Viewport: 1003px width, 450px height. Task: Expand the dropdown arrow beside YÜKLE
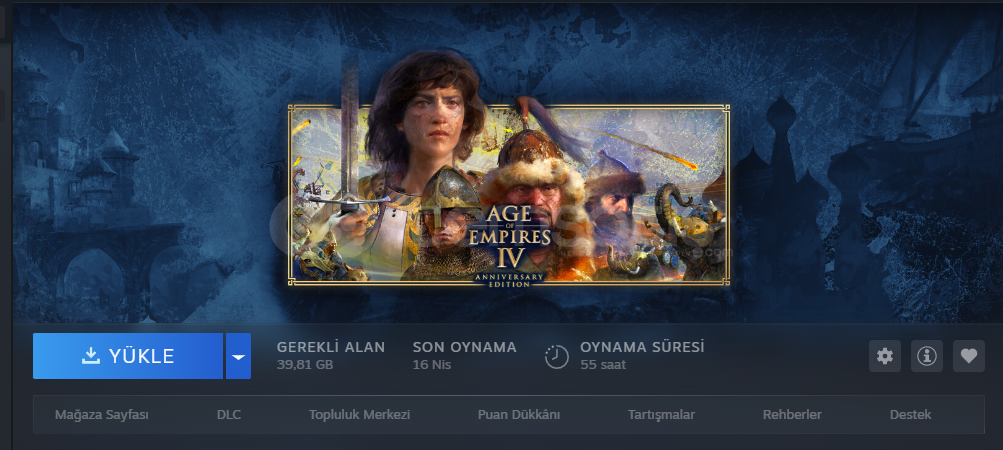pyautogui.click(x=239, y=356)
